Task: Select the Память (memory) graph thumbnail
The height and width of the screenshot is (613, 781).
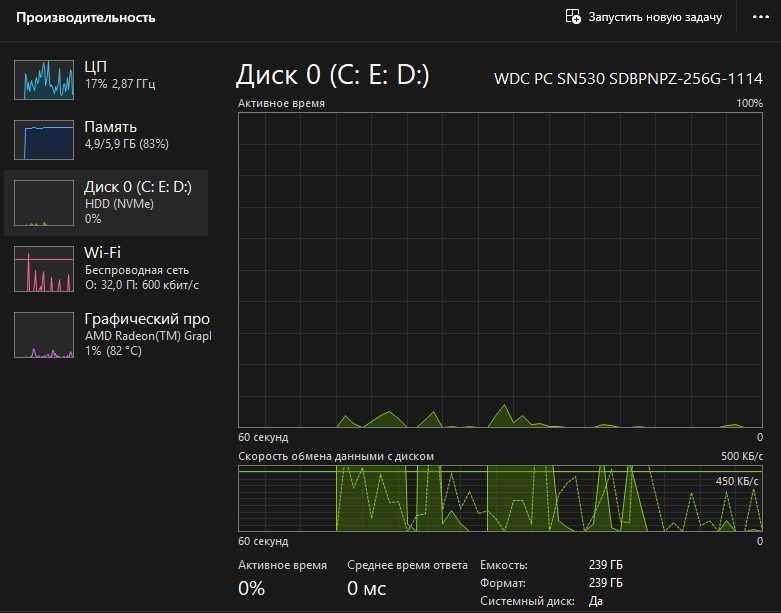Action: pos(44,139)
